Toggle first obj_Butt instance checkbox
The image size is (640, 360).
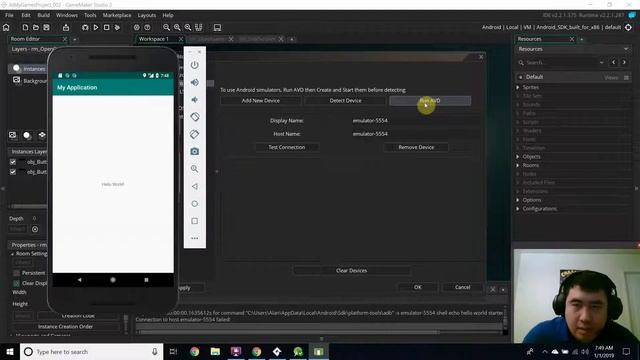click(13, 162)
